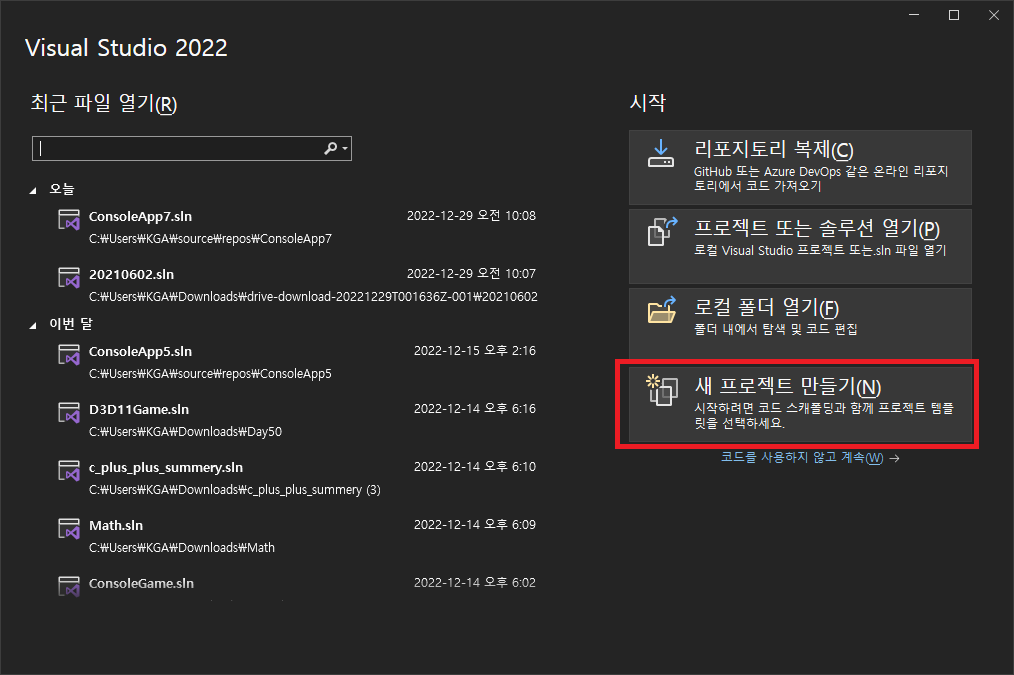
Task: Close the Visual Studio 2022 start window
Action: pos(994,15)
